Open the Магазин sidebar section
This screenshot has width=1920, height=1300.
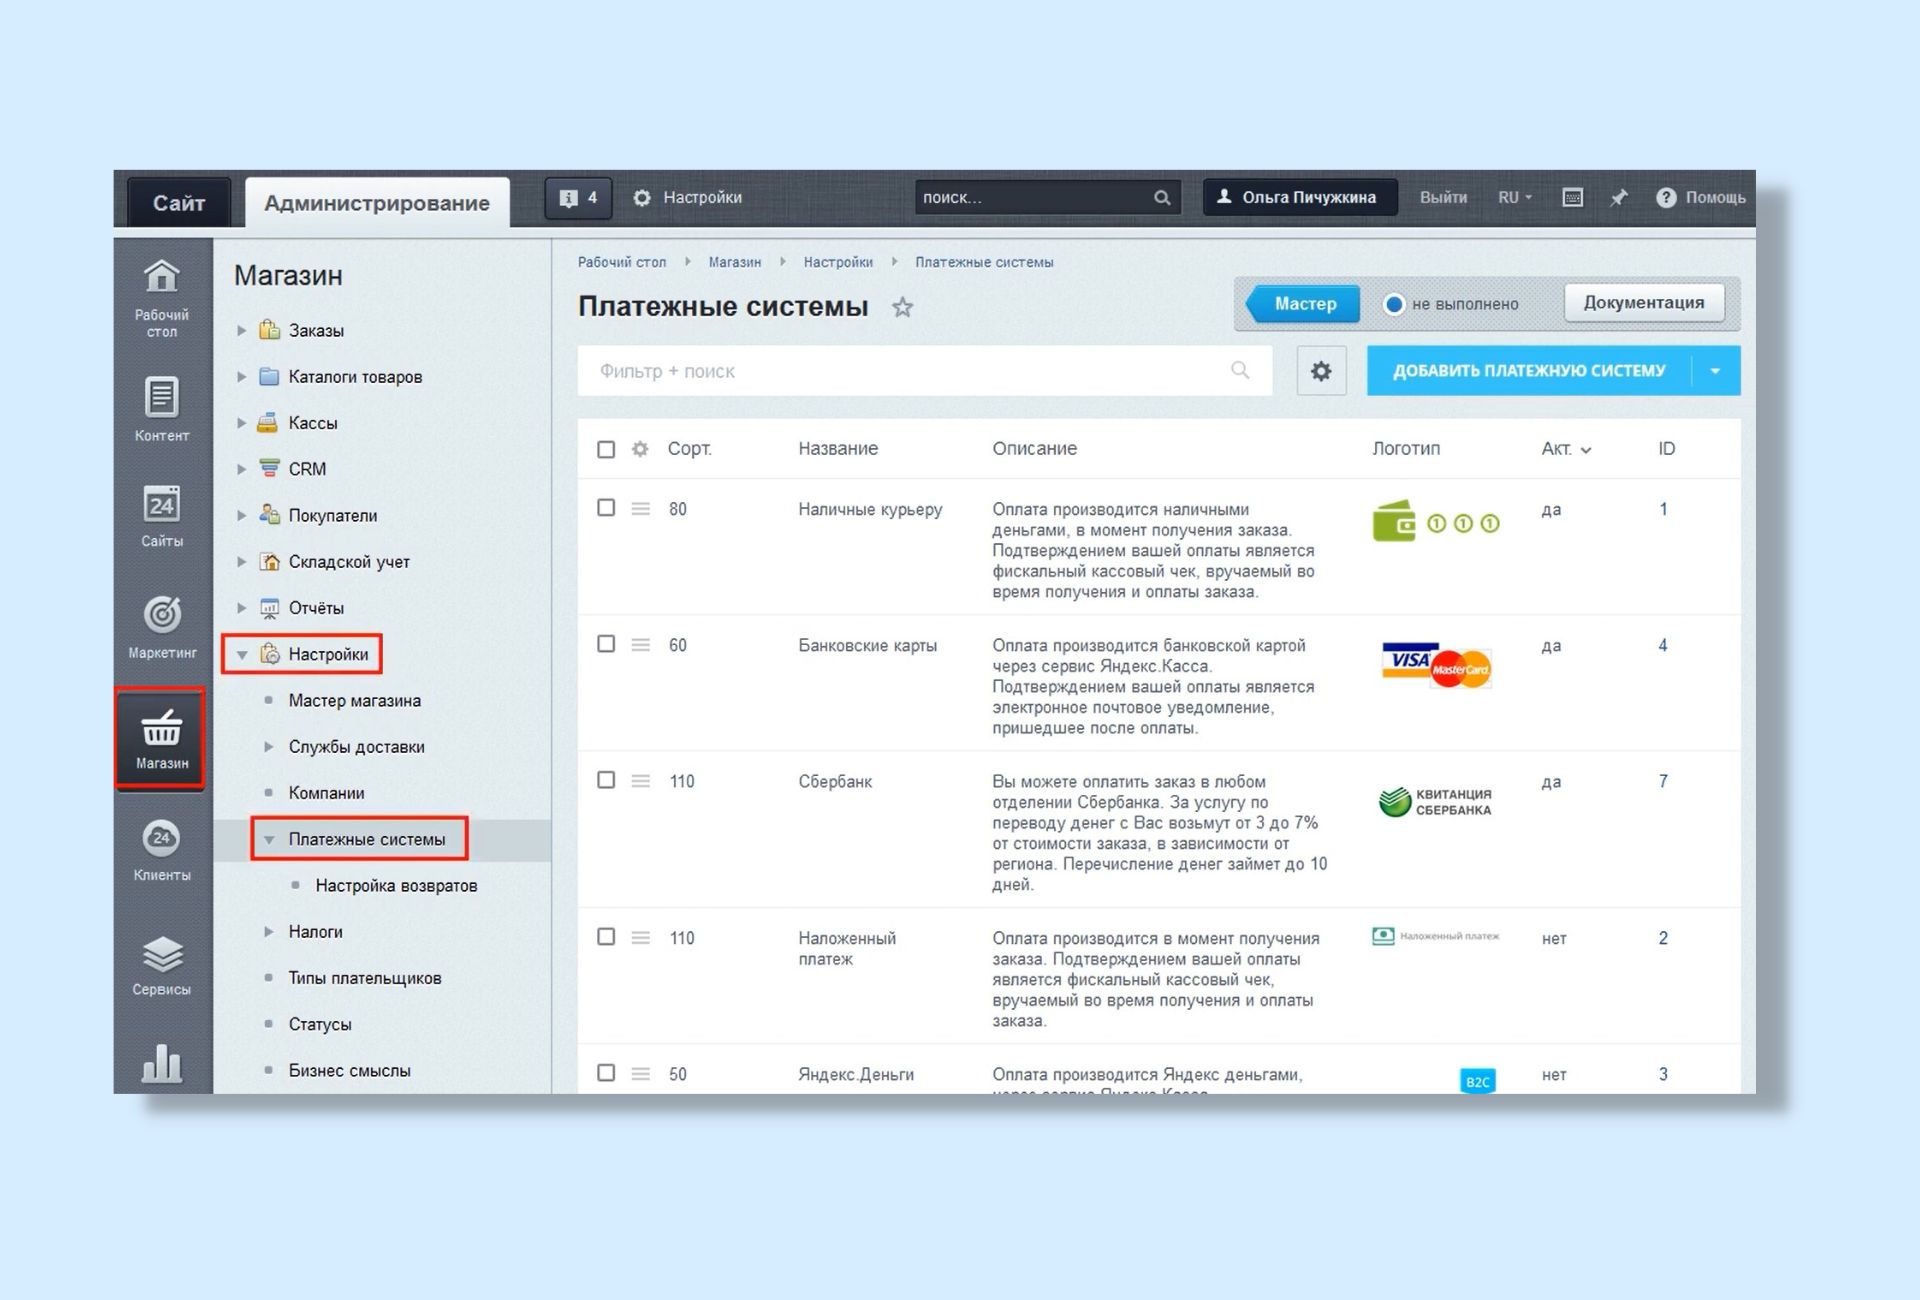coord(161,738)
